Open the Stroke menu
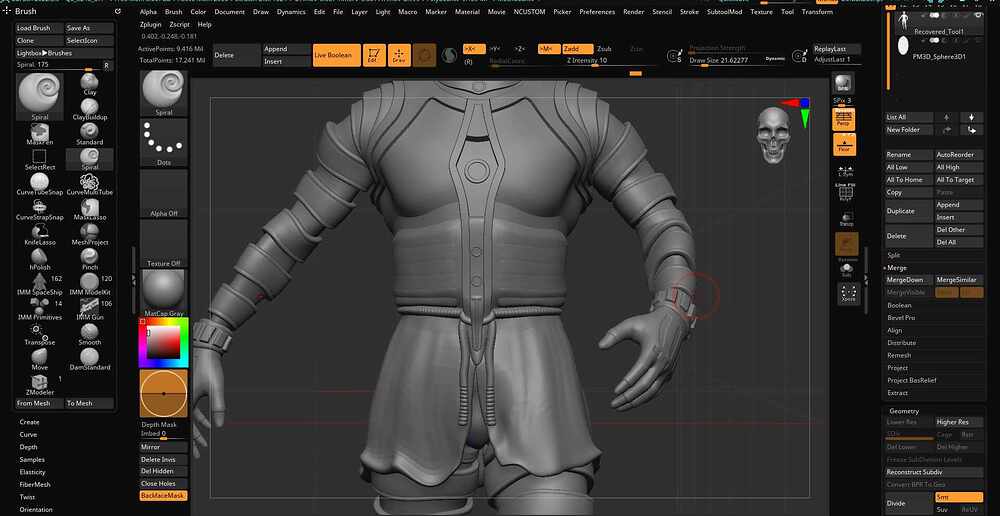This screenshot has width=1000, height=516. pos(689,11)
